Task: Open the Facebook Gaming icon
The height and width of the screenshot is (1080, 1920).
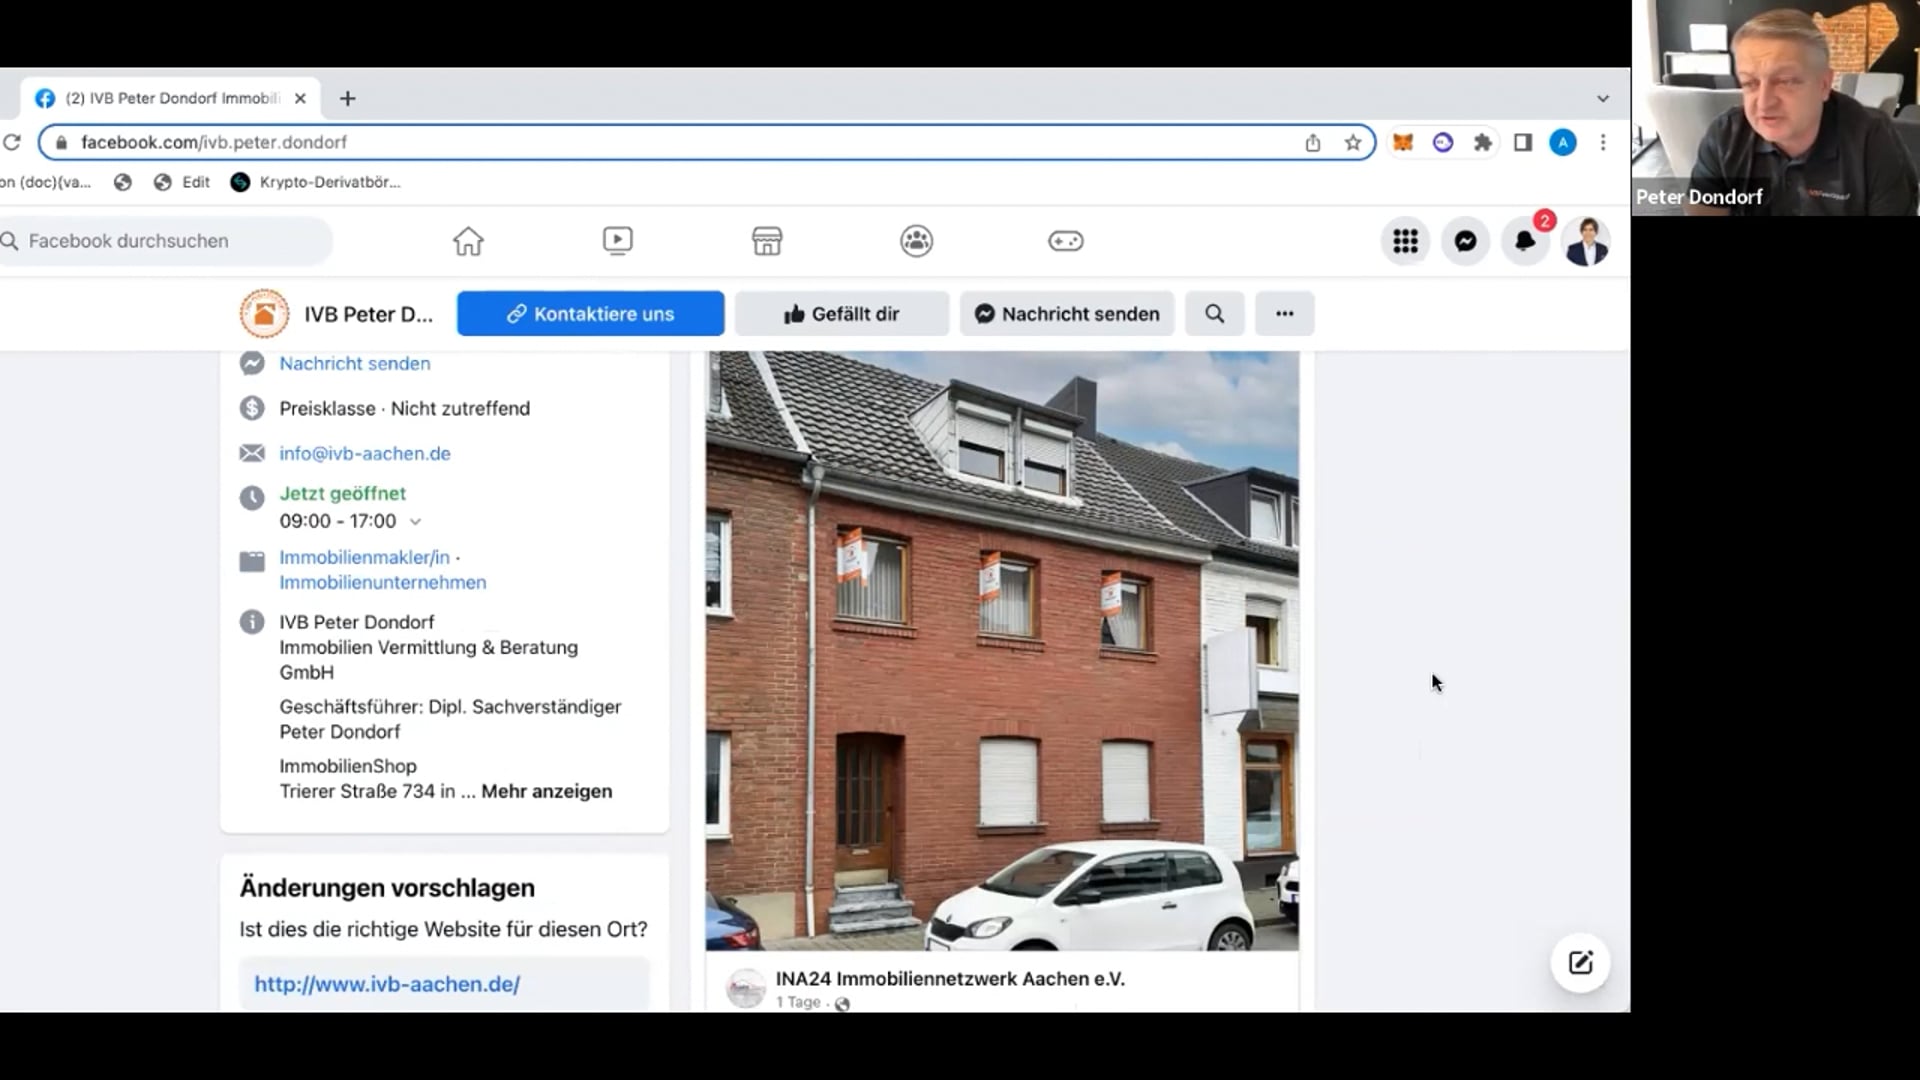Action: (1065, 241)
